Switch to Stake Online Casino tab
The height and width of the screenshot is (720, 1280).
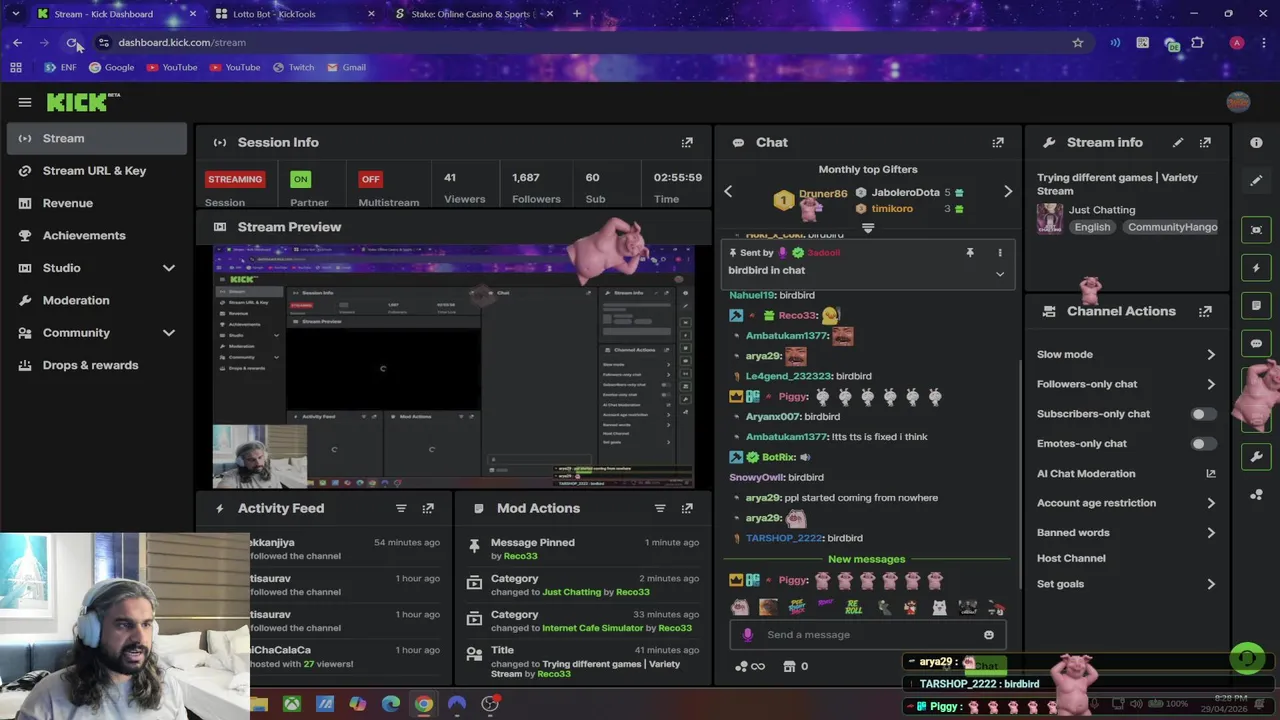click(472, 14)
